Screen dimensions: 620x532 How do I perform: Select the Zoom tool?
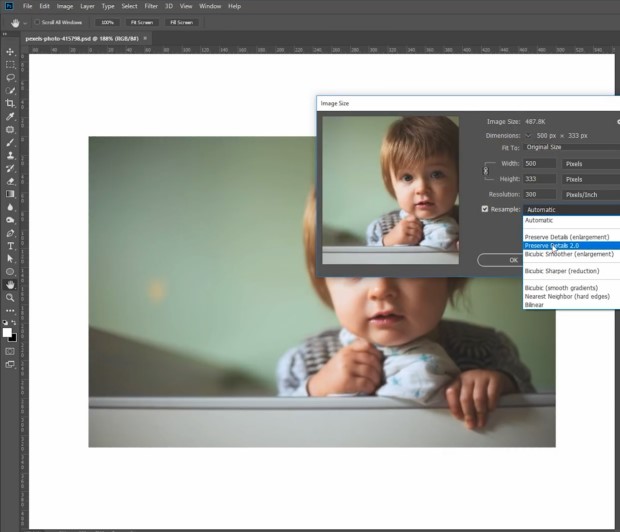[x=10, y=297]
